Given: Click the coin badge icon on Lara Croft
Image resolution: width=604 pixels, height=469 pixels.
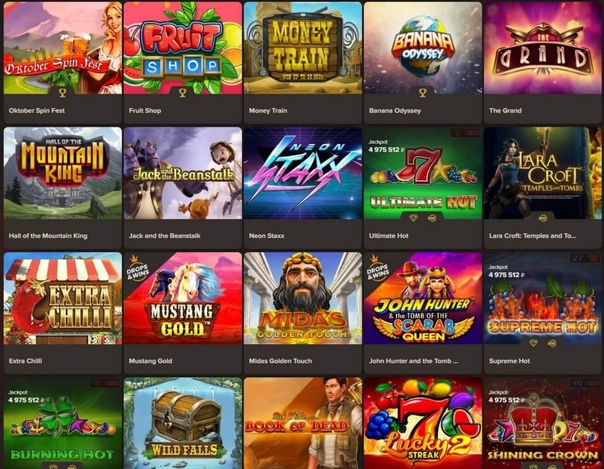Looking at the screenshot, I should (x=542, y=218).
